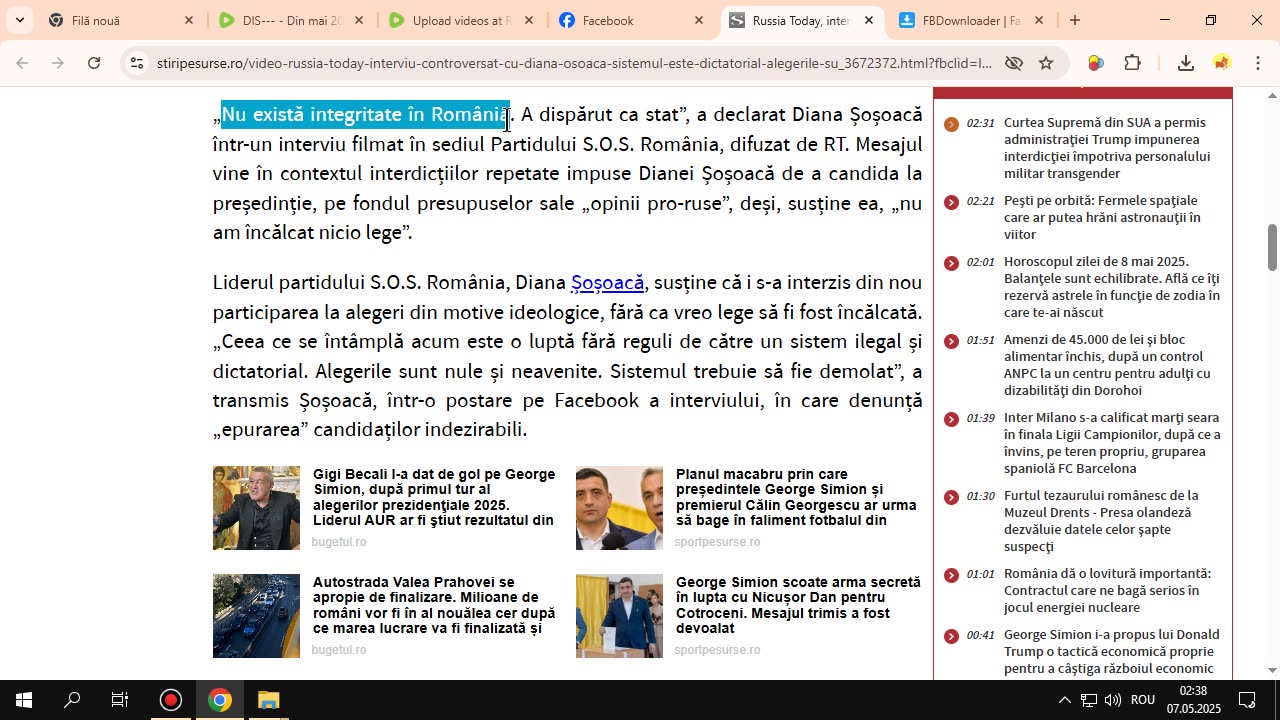Open the red recording app on taskbar
This screenshot has width=1280, height=720.
pos(171,700)
